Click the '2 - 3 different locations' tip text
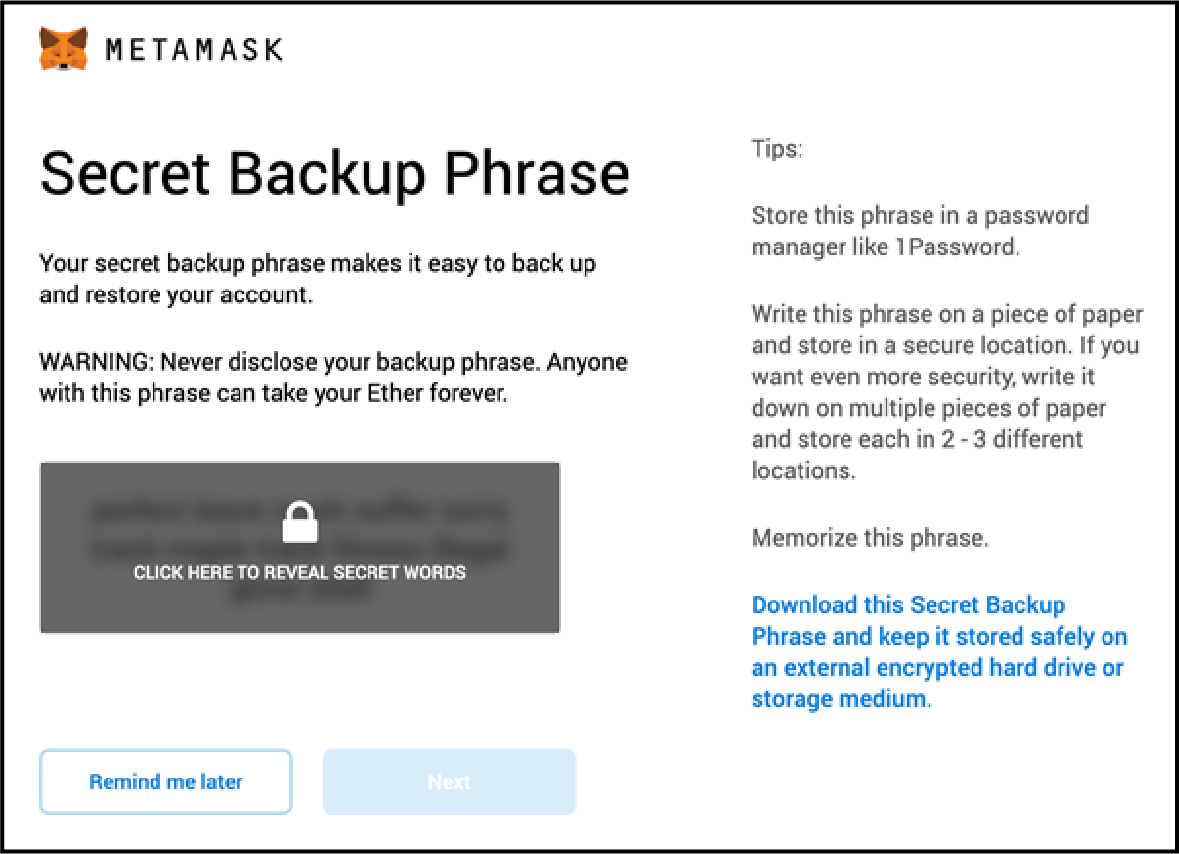Image resolution: width=1179 pixels, height=854 pixels. coord(917,455)
